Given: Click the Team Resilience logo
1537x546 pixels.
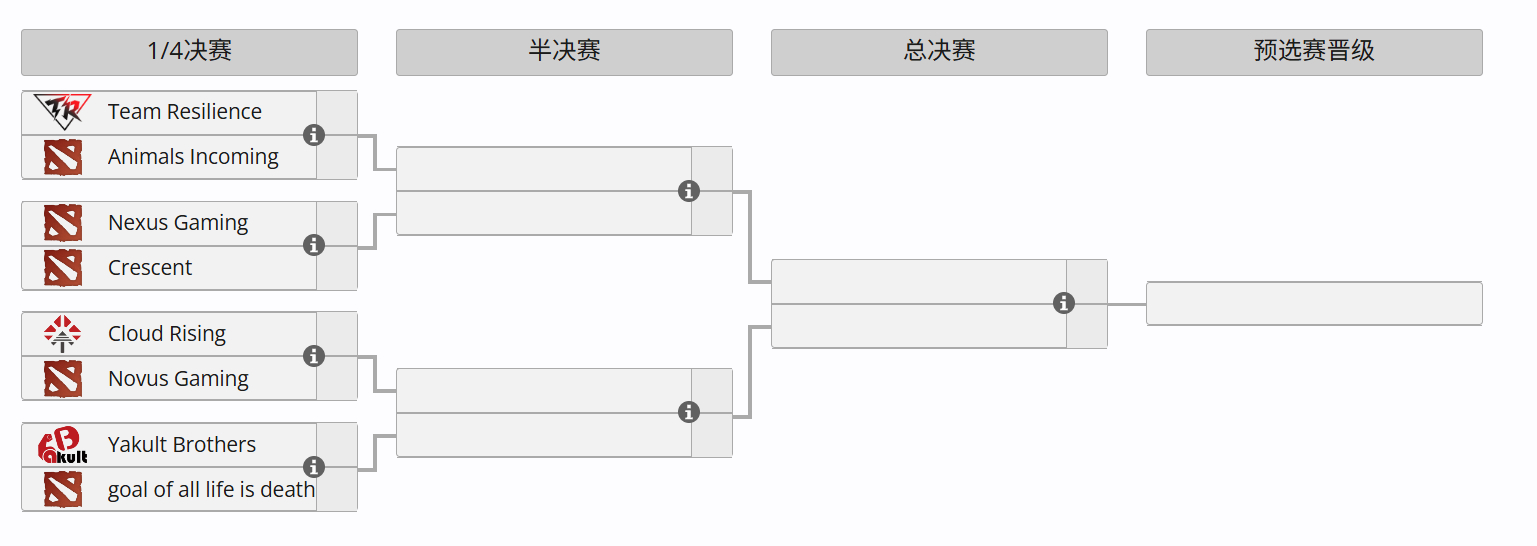Looking at the screenshot, I should [62, 112].
